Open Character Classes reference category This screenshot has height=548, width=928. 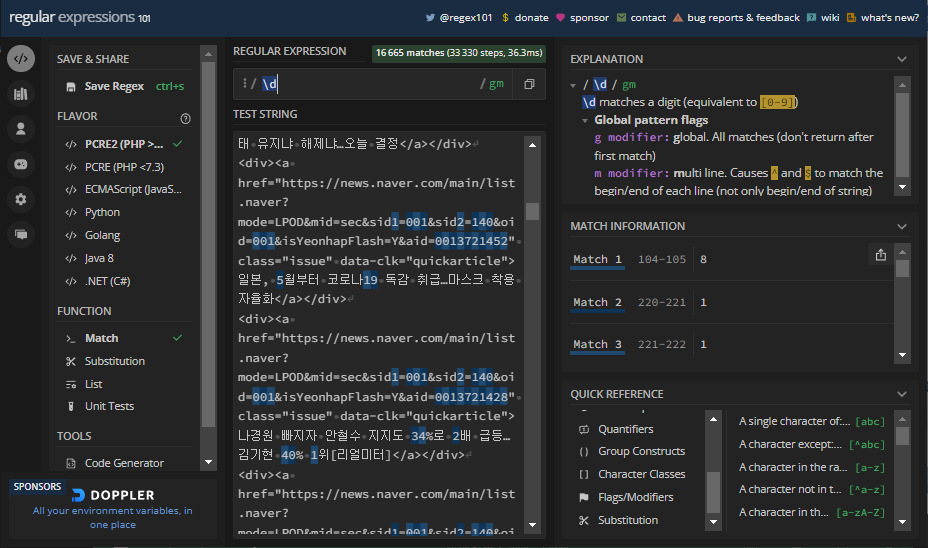click(642, 475)
